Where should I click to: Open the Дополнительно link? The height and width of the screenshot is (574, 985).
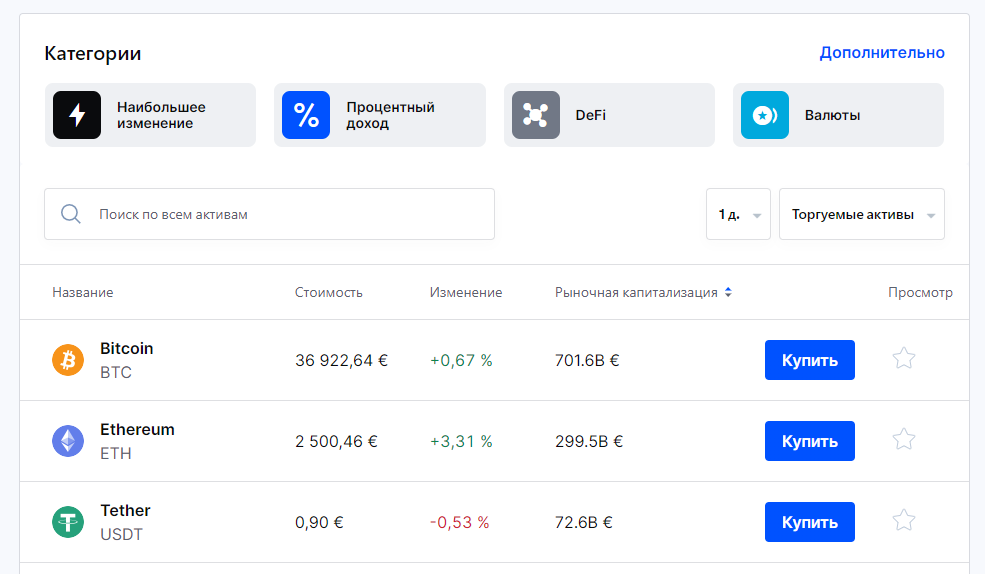(881, 53)
